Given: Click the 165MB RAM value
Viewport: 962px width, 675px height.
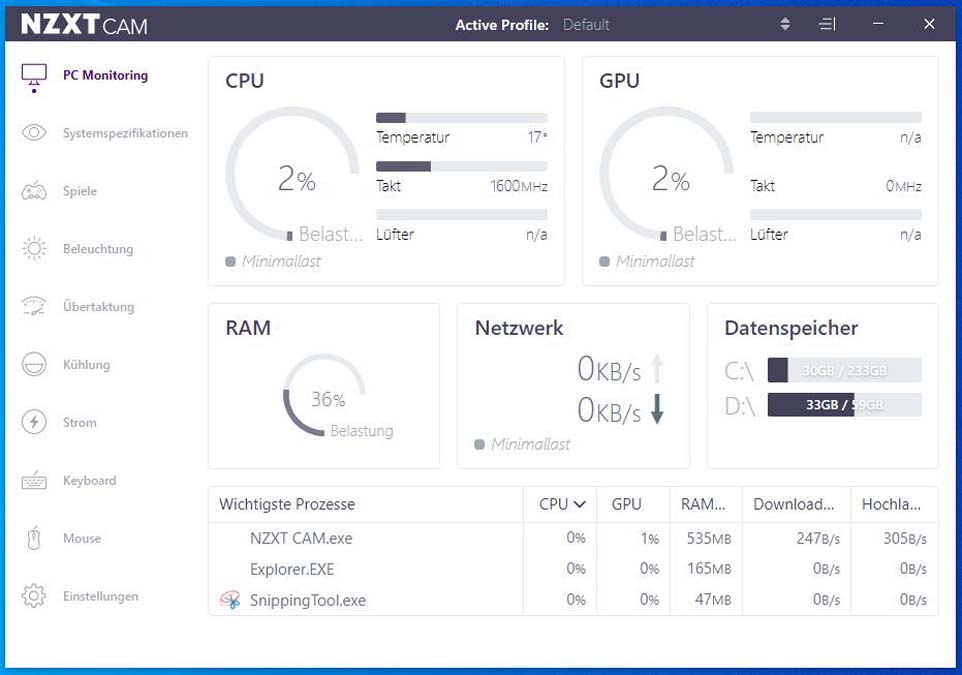Looking at the screenshot, I should pyautogui.click(x=709, y=569).
